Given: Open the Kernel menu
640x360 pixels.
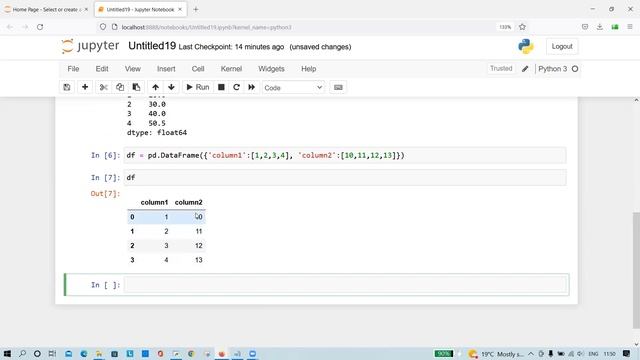Looking at the screenshot, I should pyautogui.click(x=231, y=69).
